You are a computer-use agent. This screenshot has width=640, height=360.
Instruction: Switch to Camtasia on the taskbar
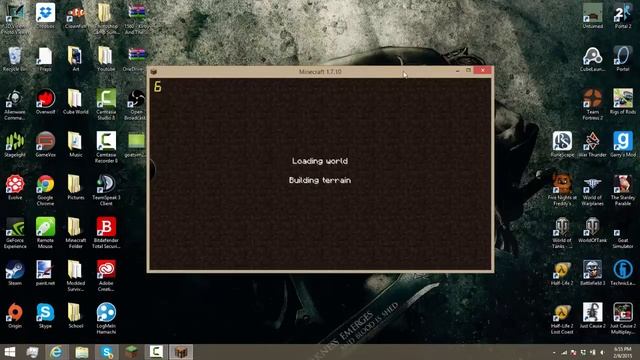click(x=156, y=352)
